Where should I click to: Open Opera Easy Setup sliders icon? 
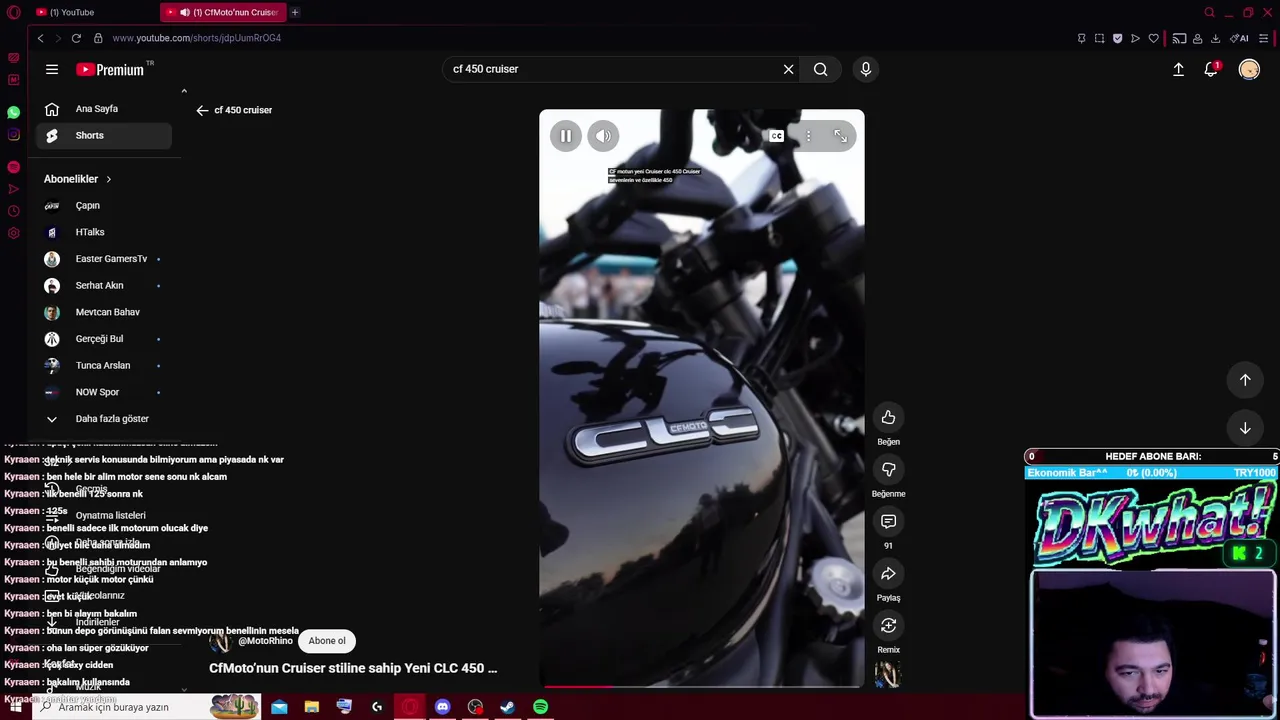tap(1264, 38)
